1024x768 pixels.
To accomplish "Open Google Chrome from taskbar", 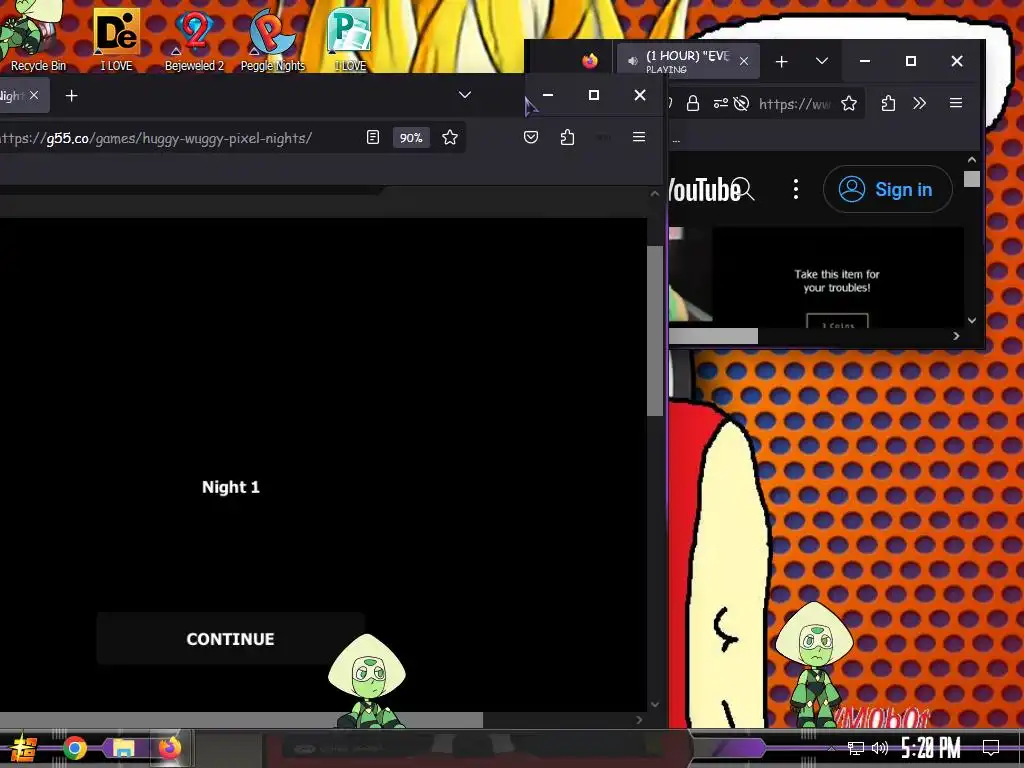I will [x=74, y=748].
